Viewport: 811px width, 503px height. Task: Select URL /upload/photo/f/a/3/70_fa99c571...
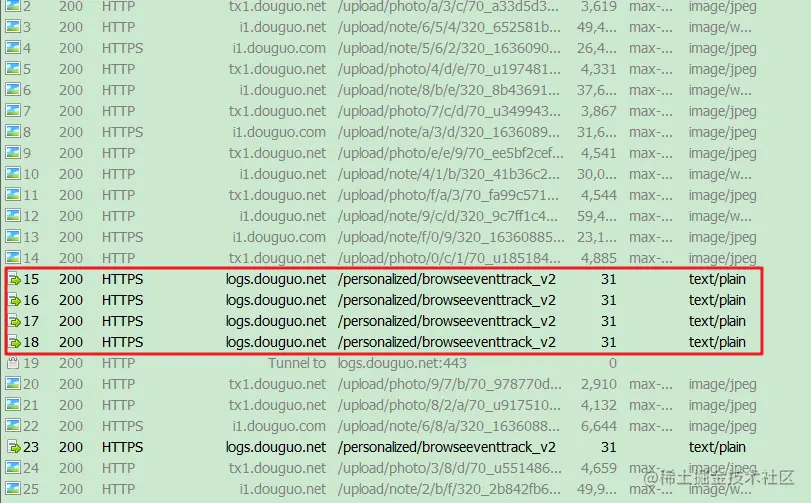449,195
